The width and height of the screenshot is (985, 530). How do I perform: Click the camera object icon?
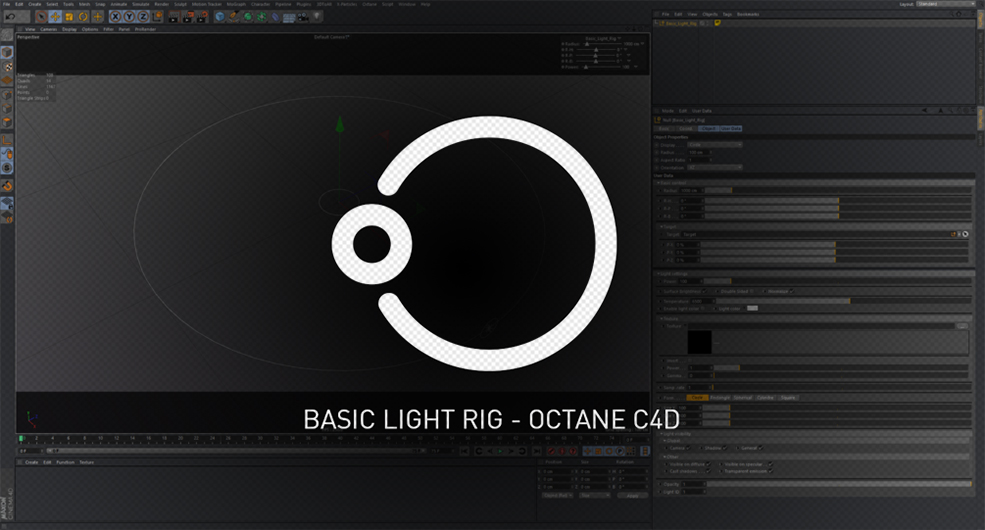coord(303,17)
